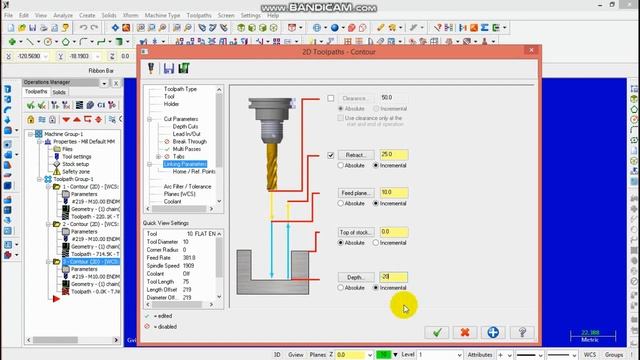Click the G1 post icon in Operations Manager
Image resolution: width=640 pixels, height=360 pixels.
pyautogui.click(x=101, y=105)
